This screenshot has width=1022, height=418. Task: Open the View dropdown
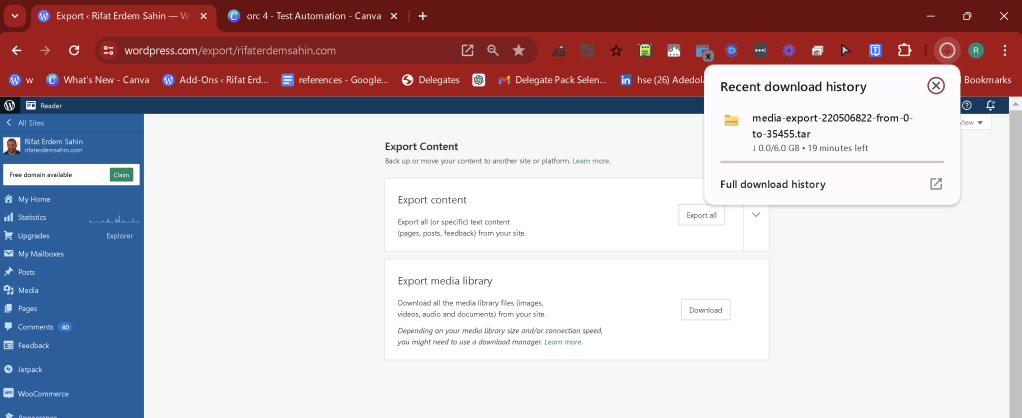[974, 123]
